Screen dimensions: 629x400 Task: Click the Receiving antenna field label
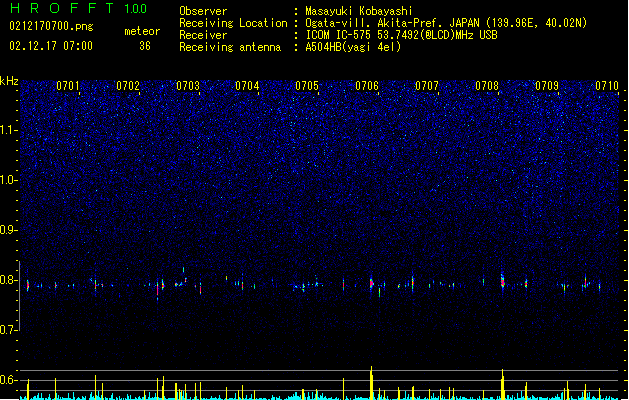[230, 47]
